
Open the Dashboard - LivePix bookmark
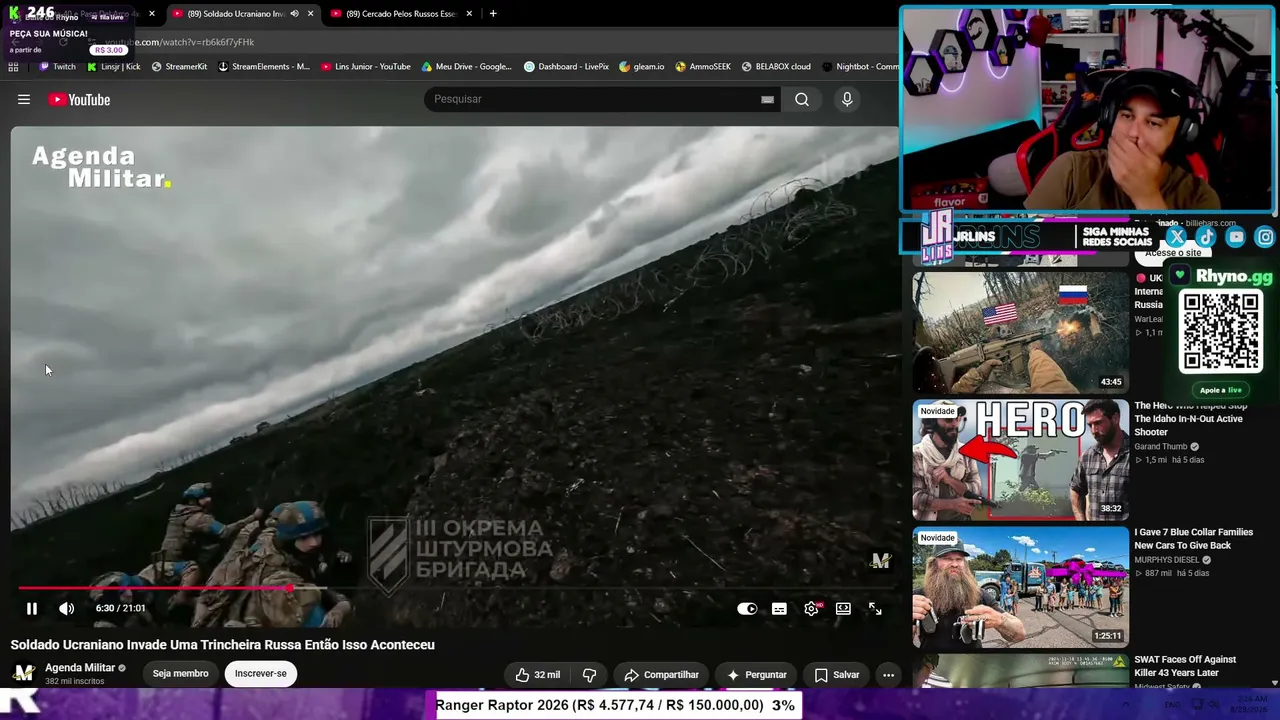566,67
